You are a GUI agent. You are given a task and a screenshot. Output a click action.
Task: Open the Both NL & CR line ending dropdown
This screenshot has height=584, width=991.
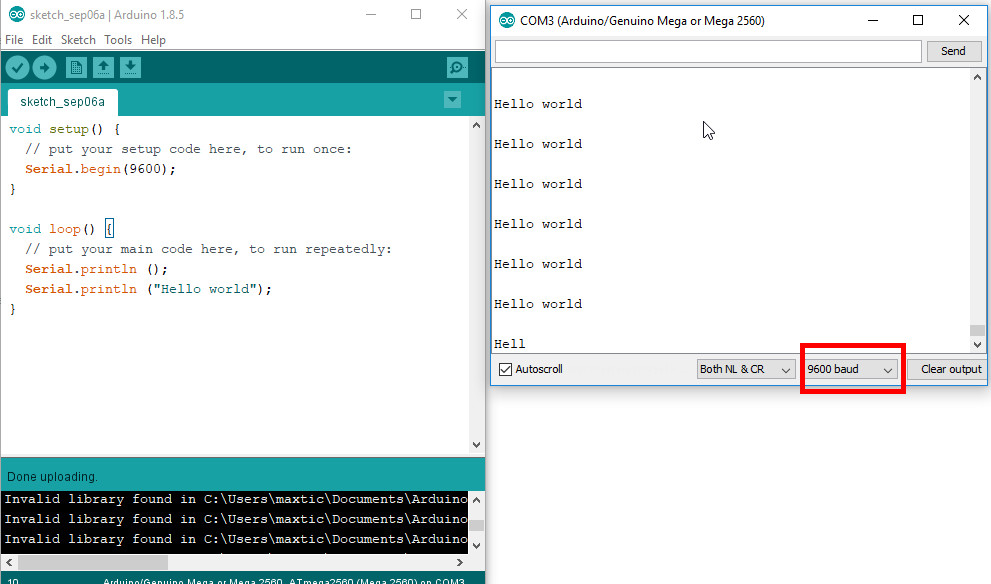pos(745,369)
